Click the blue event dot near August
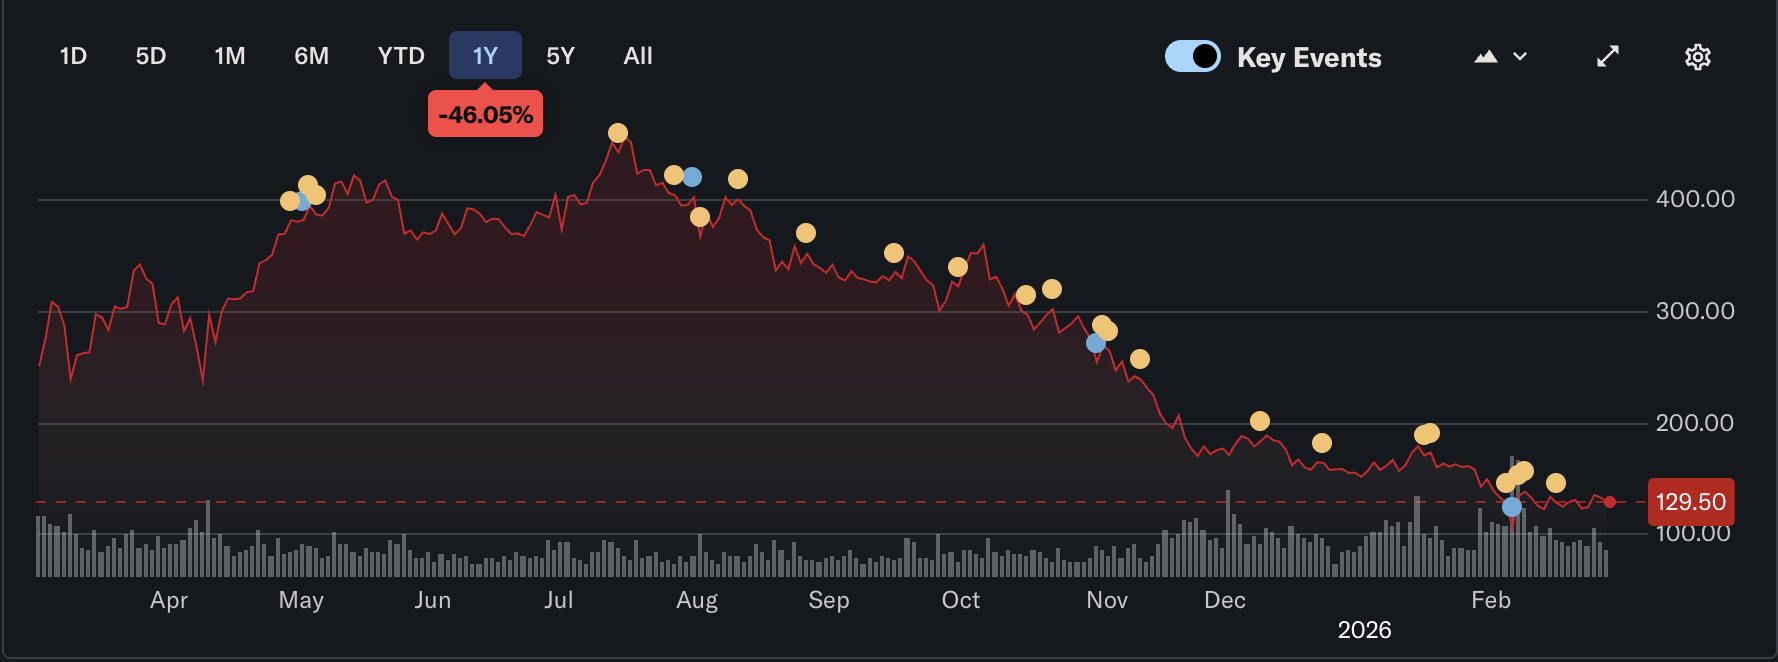Viewport: 1778px width, 662px height. (x=692, y=177)
